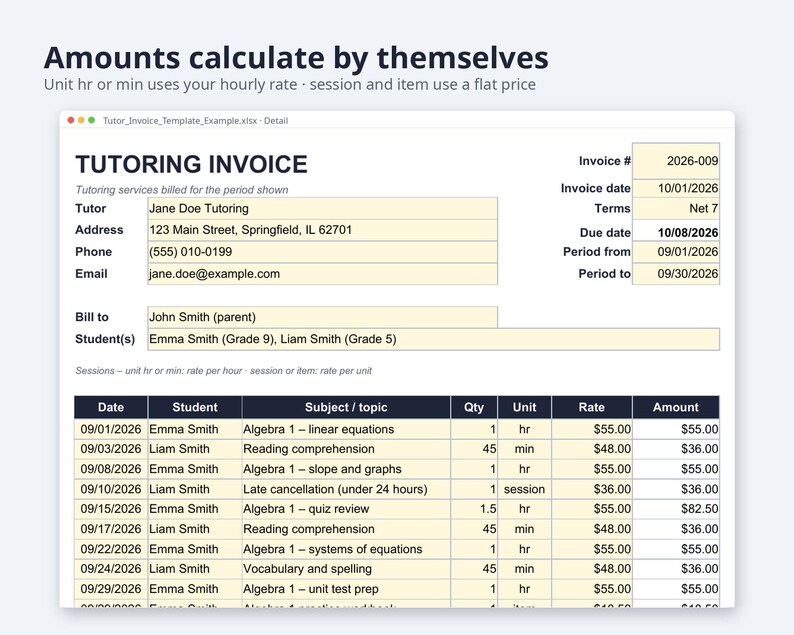
Task: Select the amount $36.00 in the 09/03/2026 row
Action: (x=676, y=449)
